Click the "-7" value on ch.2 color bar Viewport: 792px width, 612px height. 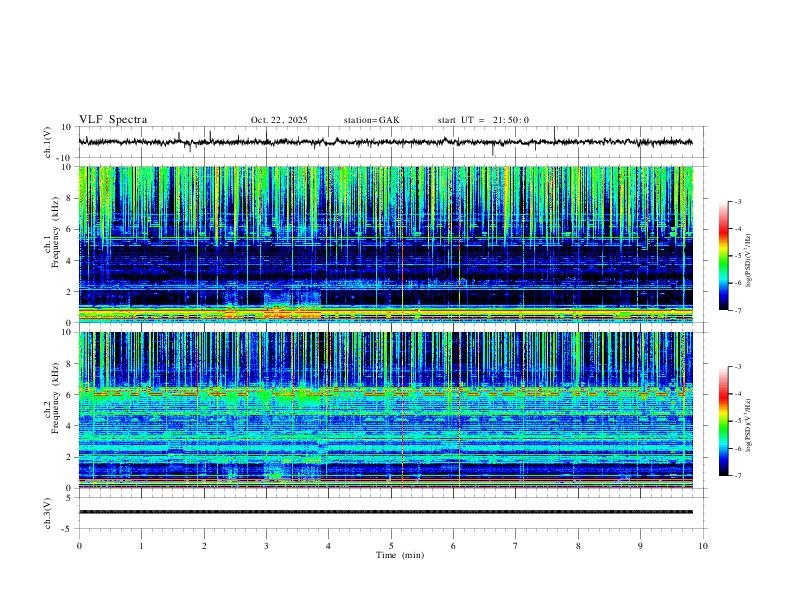pyautogui.click(x=737, y=476)
